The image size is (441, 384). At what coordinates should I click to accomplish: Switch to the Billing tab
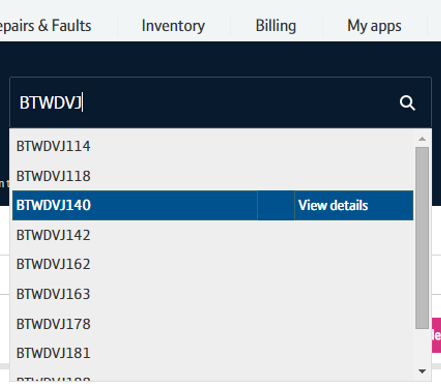coord(276,26)
